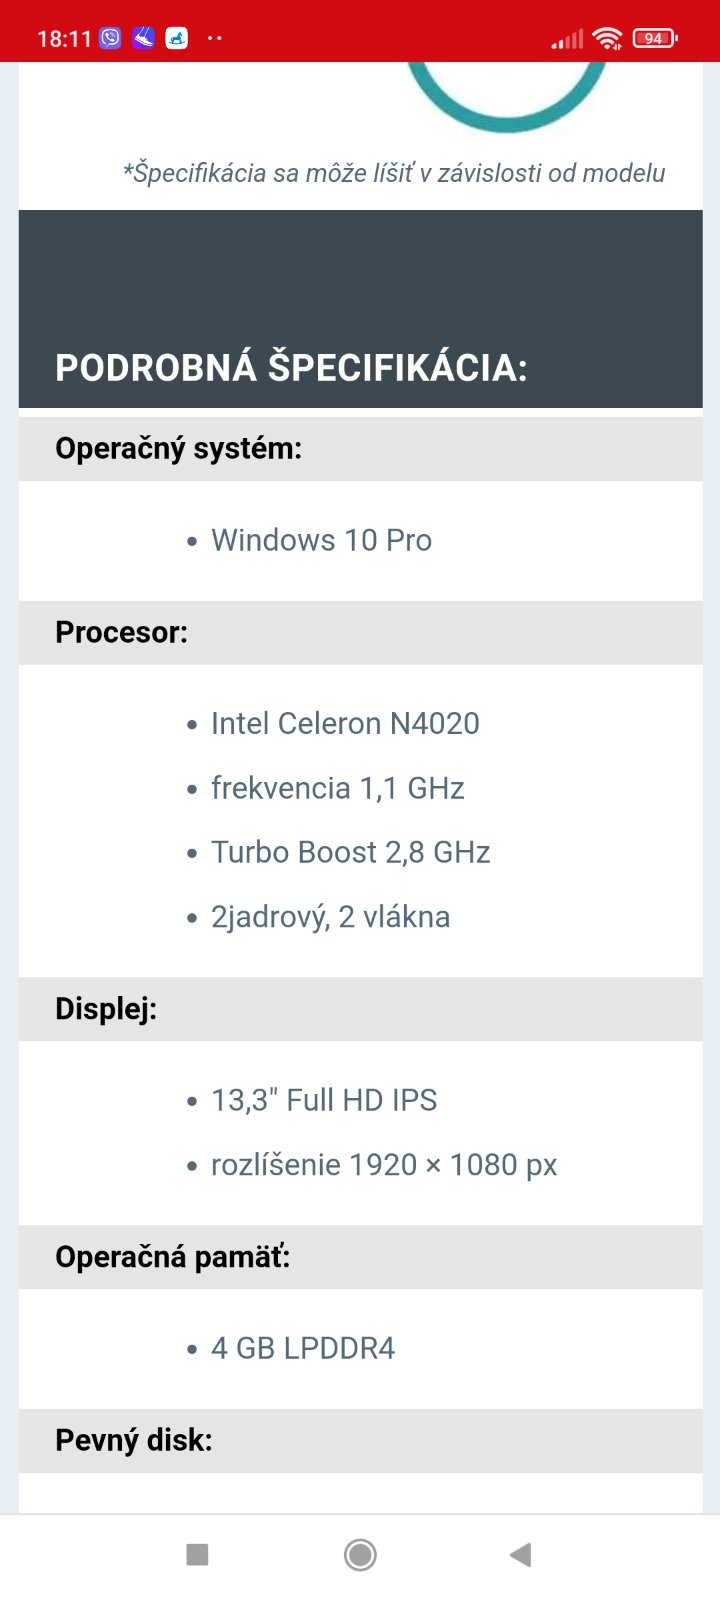
Task: Tap the 'Displej:' section header
Action: pyautogui.click(x=106, y=1008)
